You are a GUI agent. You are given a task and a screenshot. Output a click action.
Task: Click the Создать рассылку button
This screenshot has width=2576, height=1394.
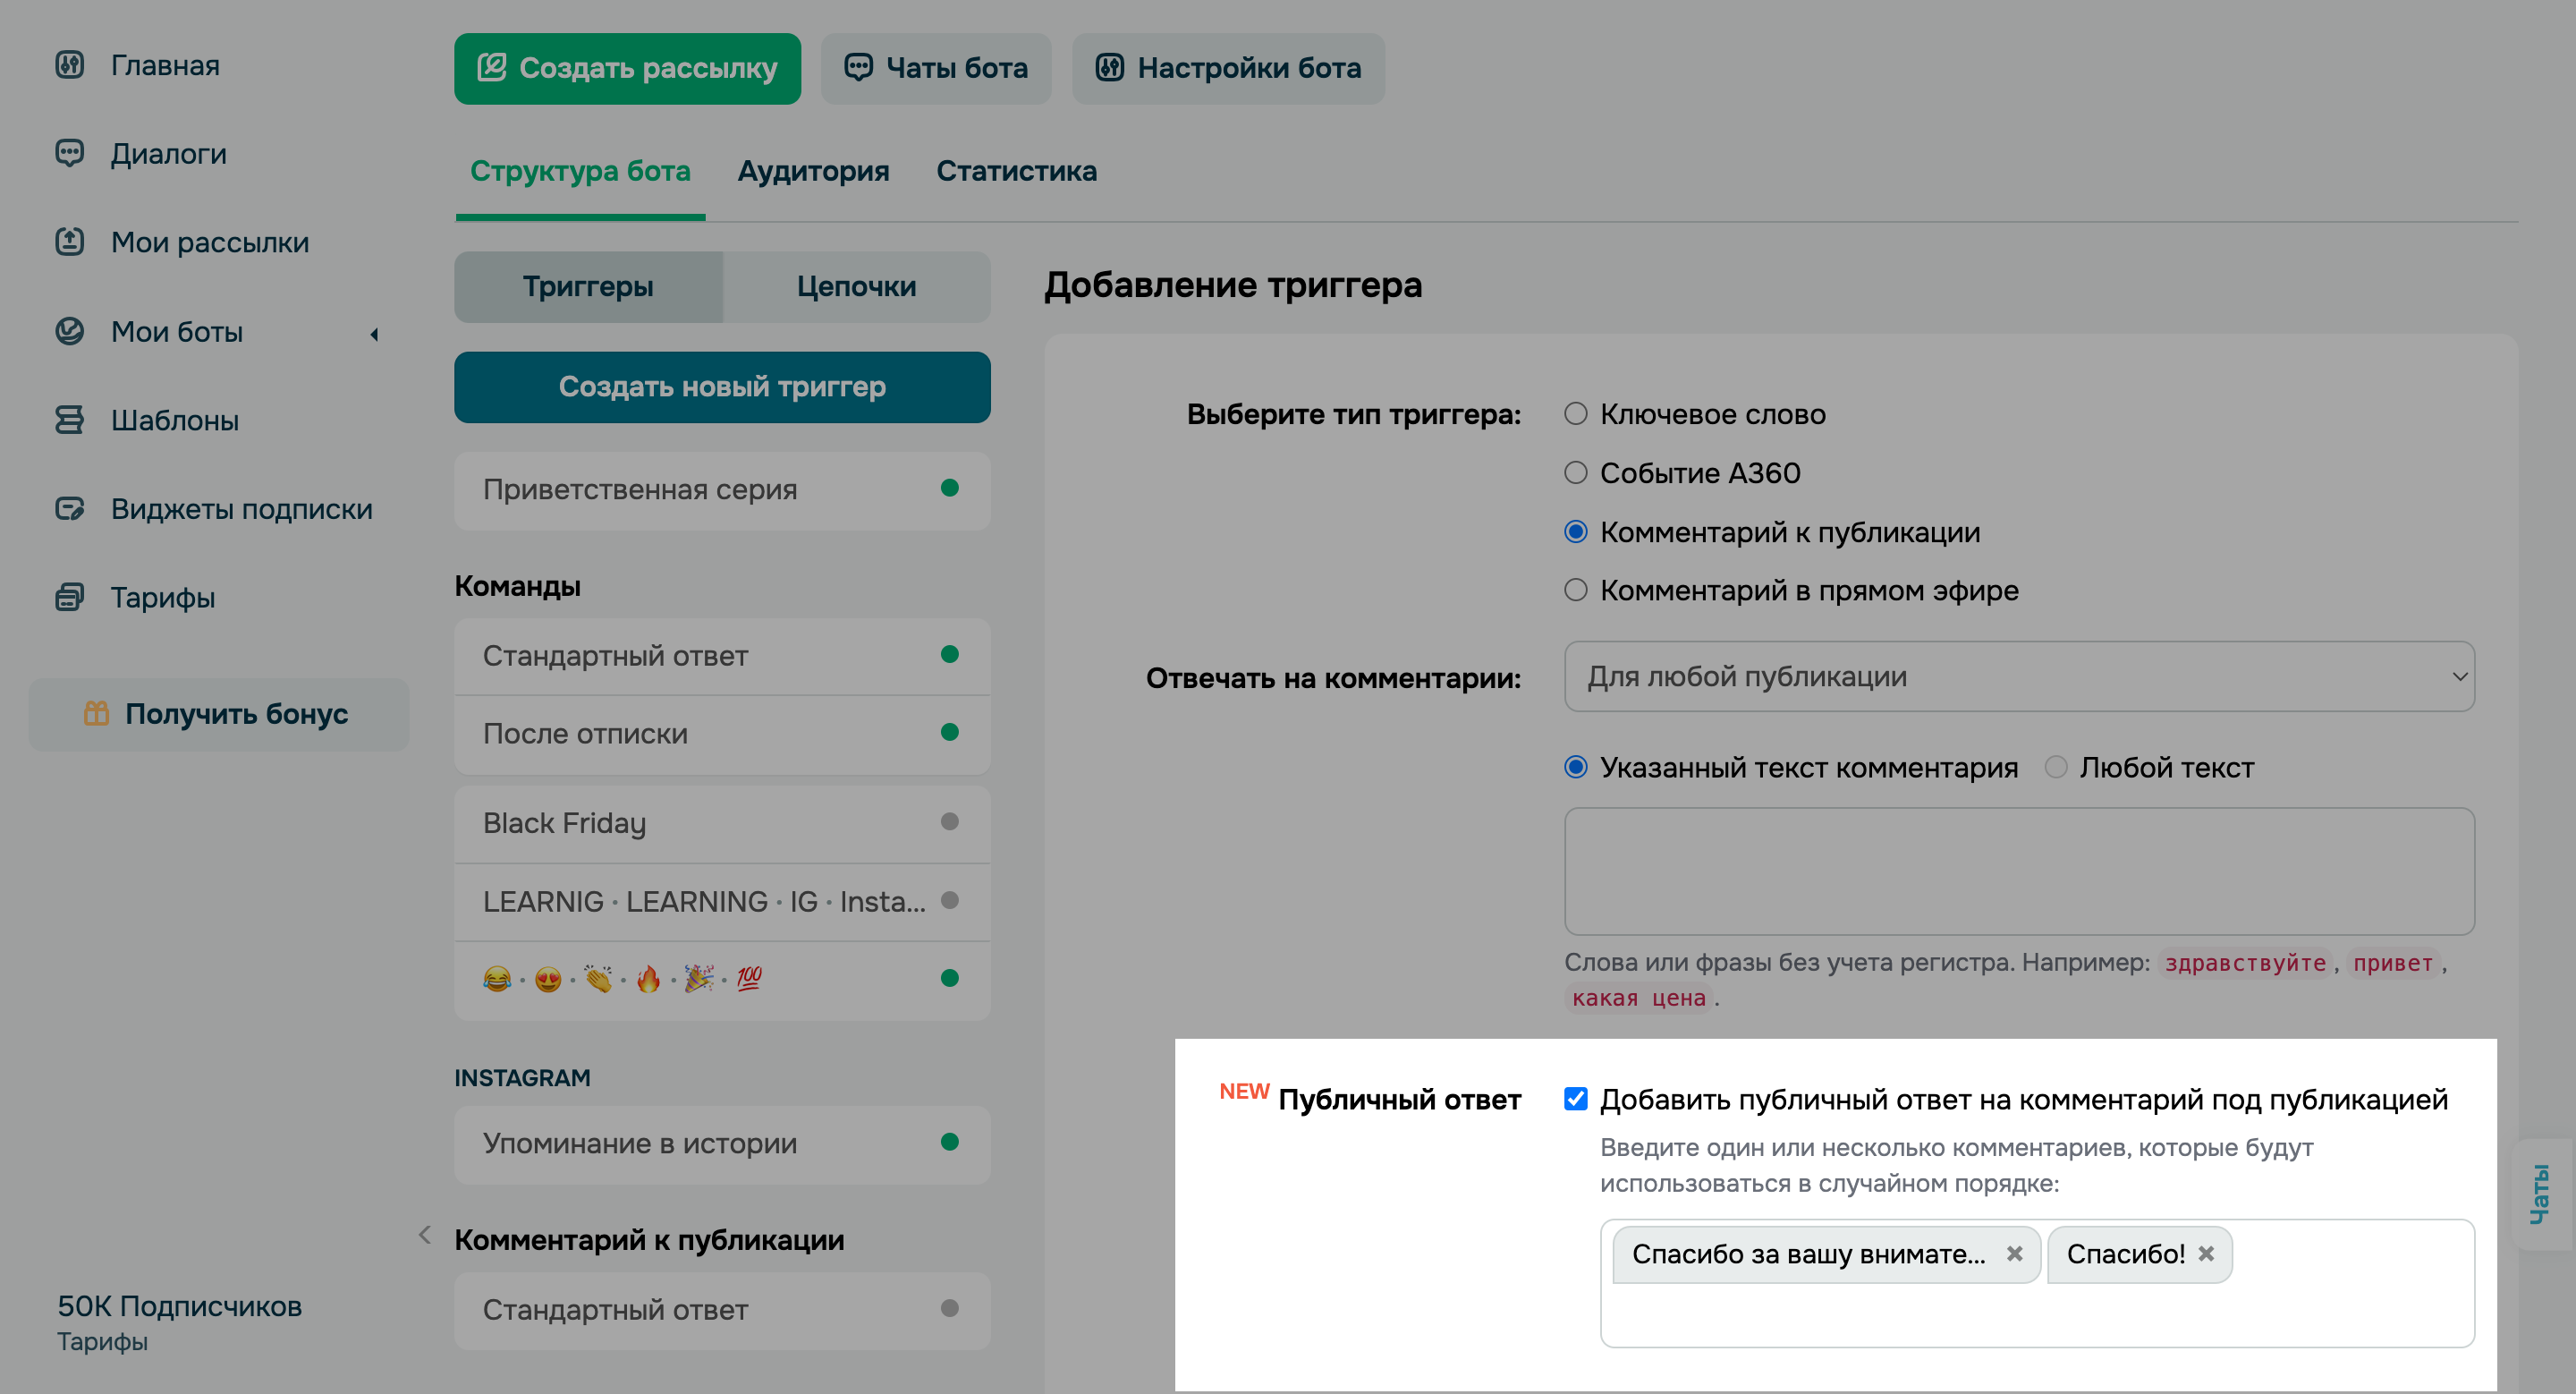(x=628, y=68)
